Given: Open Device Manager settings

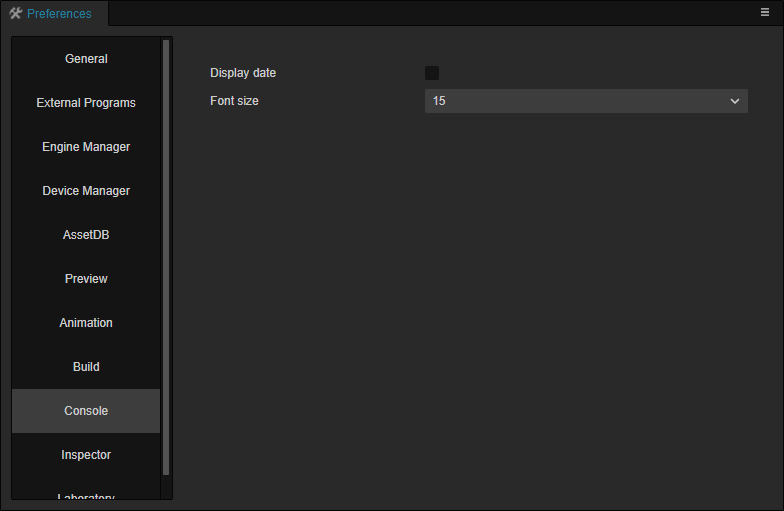Looking at the screenshot, I should pyautogui.click(x=86, y=191).
